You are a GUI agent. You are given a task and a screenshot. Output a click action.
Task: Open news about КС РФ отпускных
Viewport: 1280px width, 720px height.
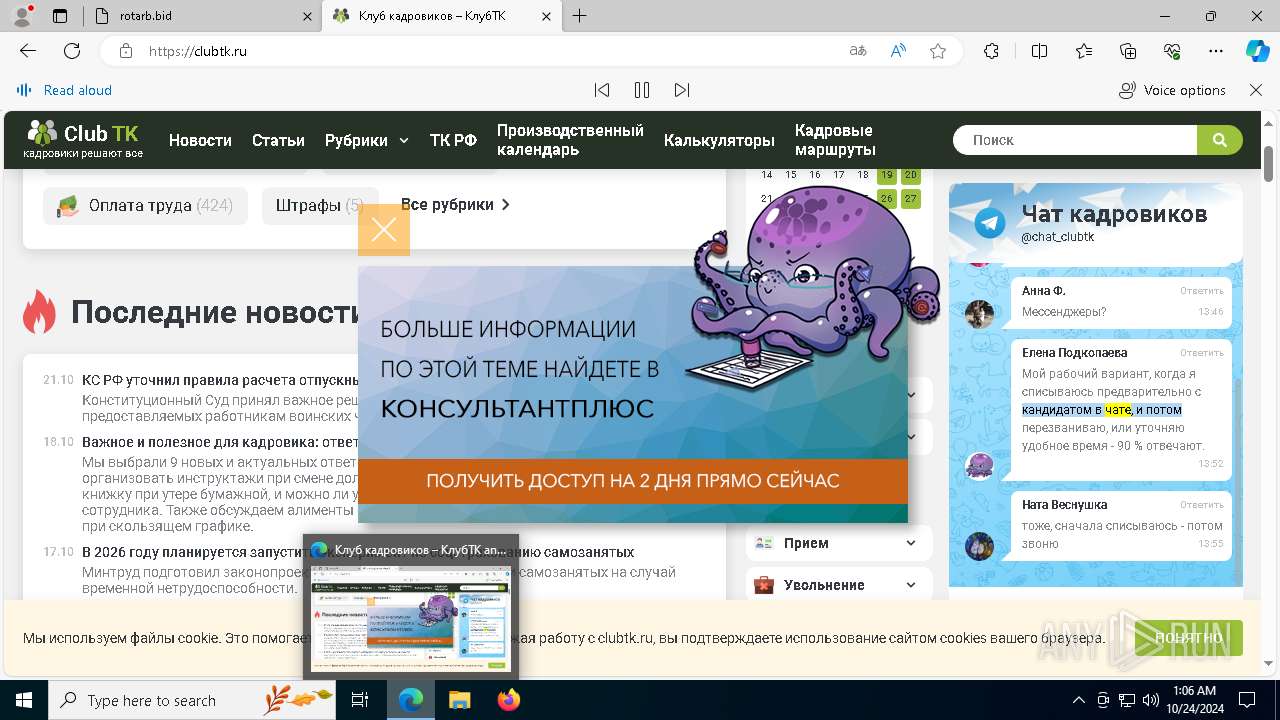220,380
